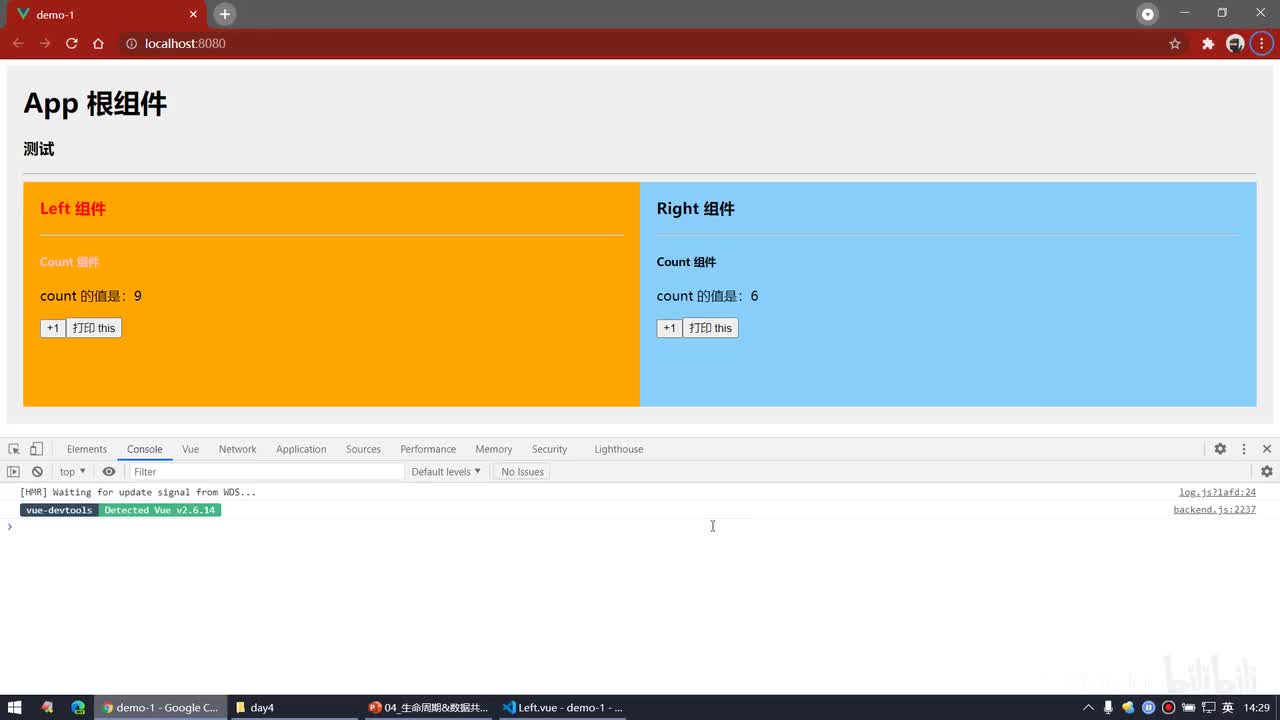Click the battery tray icon

tap(1188, 707)
